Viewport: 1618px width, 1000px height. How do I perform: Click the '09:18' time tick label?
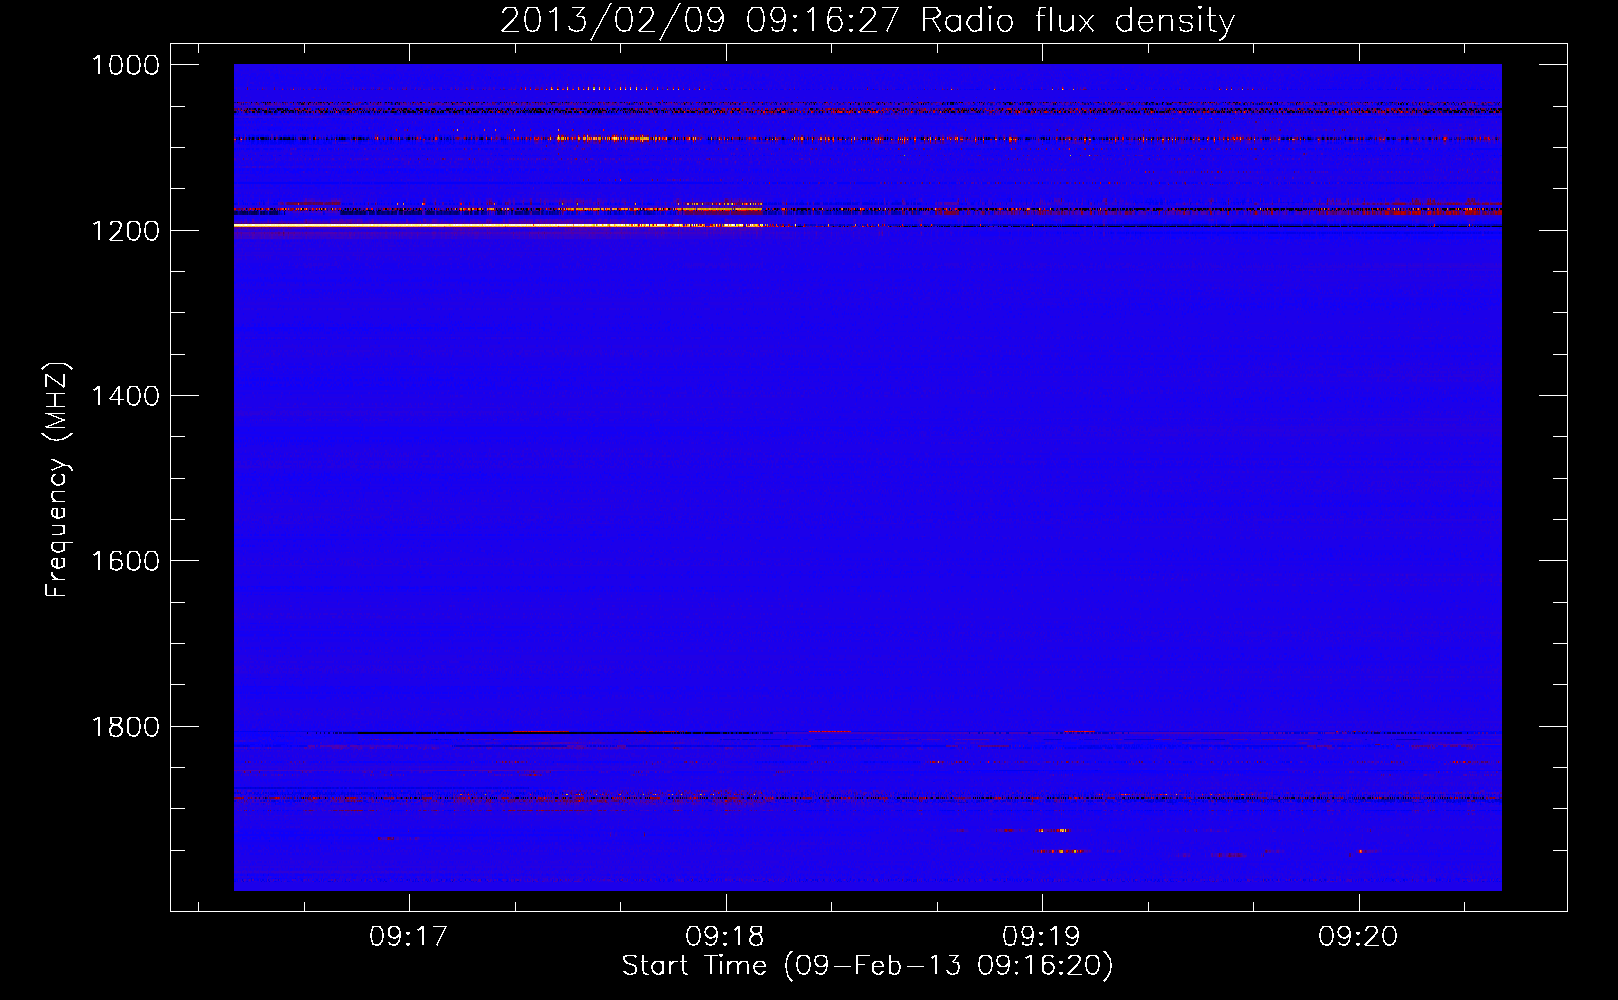(725, 937)
